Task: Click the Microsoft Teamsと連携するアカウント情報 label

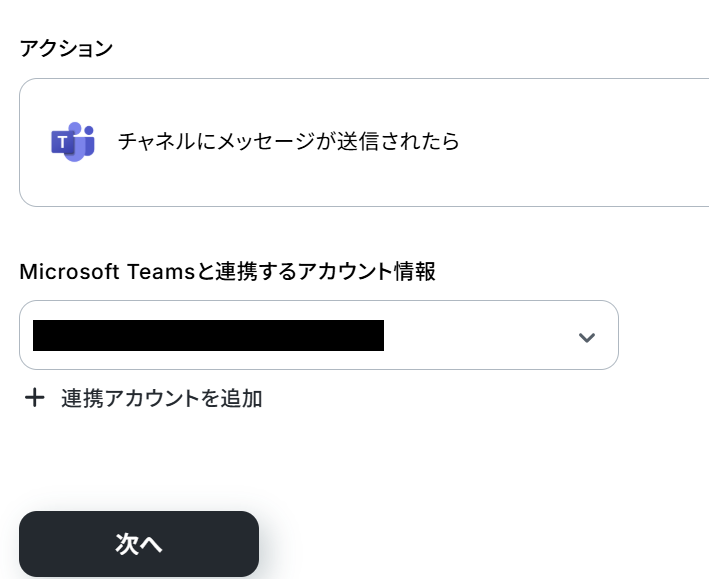Action: (x=227, y=271)
